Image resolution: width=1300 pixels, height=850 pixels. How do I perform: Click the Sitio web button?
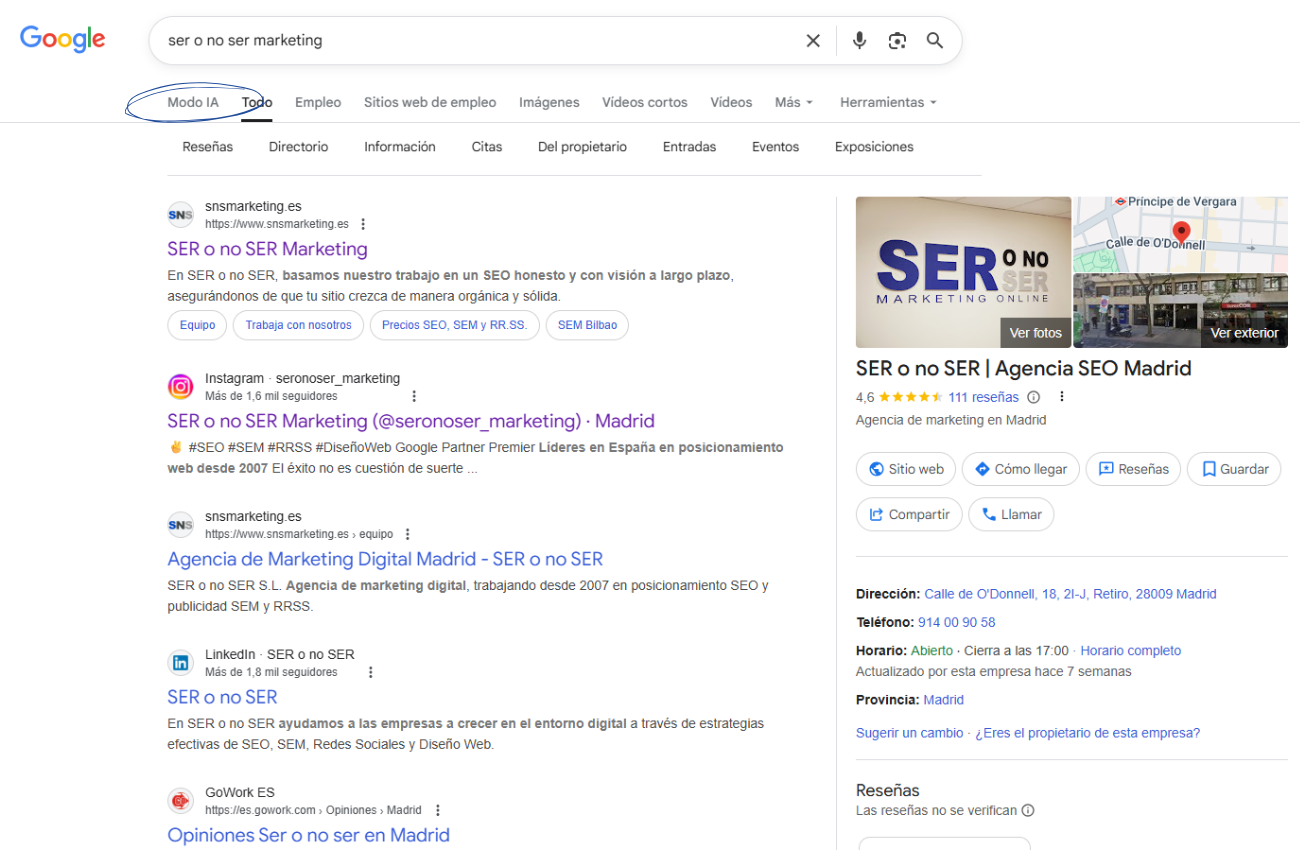click(x=906, y=469)
